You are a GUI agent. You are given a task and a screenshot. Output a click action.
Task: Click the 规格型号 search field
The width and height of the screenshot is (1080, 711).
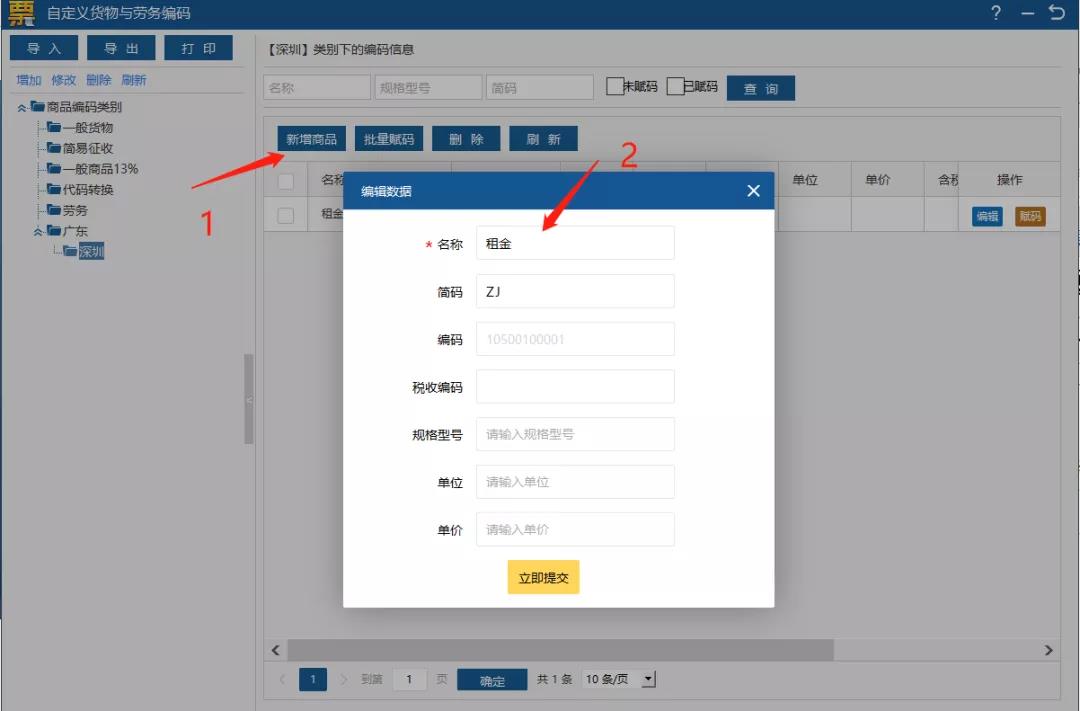428,87
